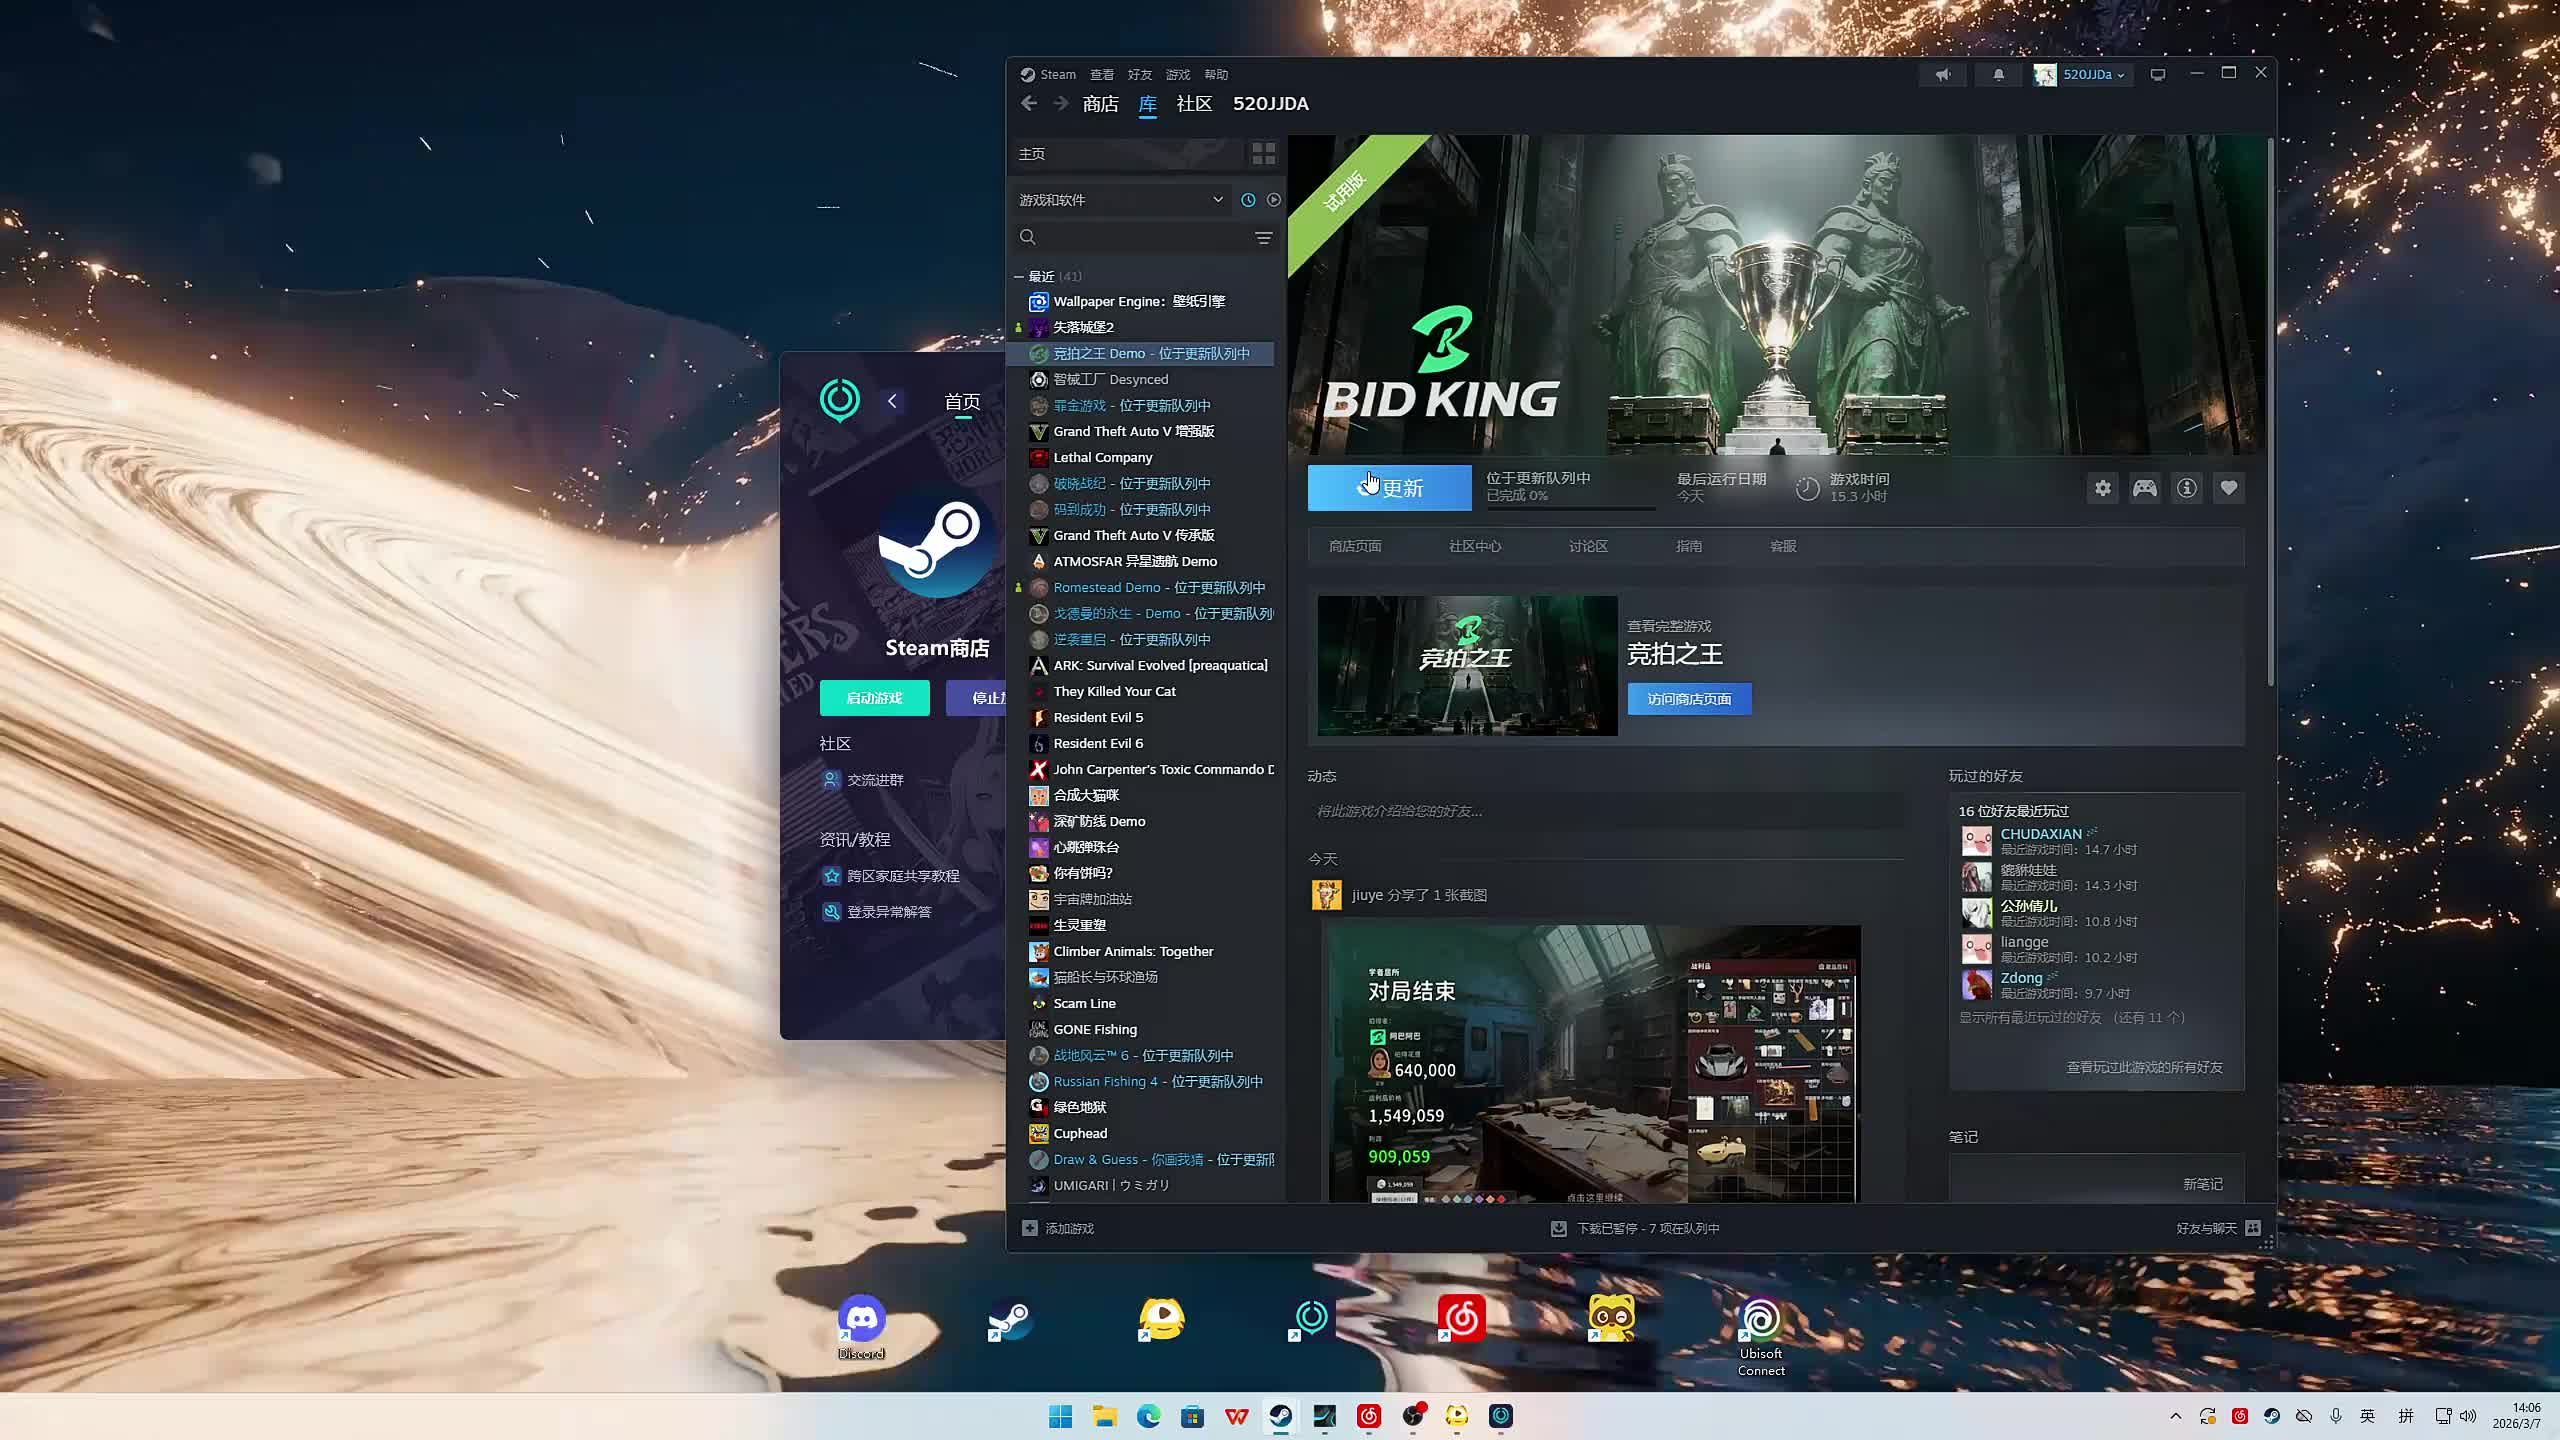Show the game info icon
The width and height of the screenshot is (2560, 1440).
click(x=2187, y=488)
